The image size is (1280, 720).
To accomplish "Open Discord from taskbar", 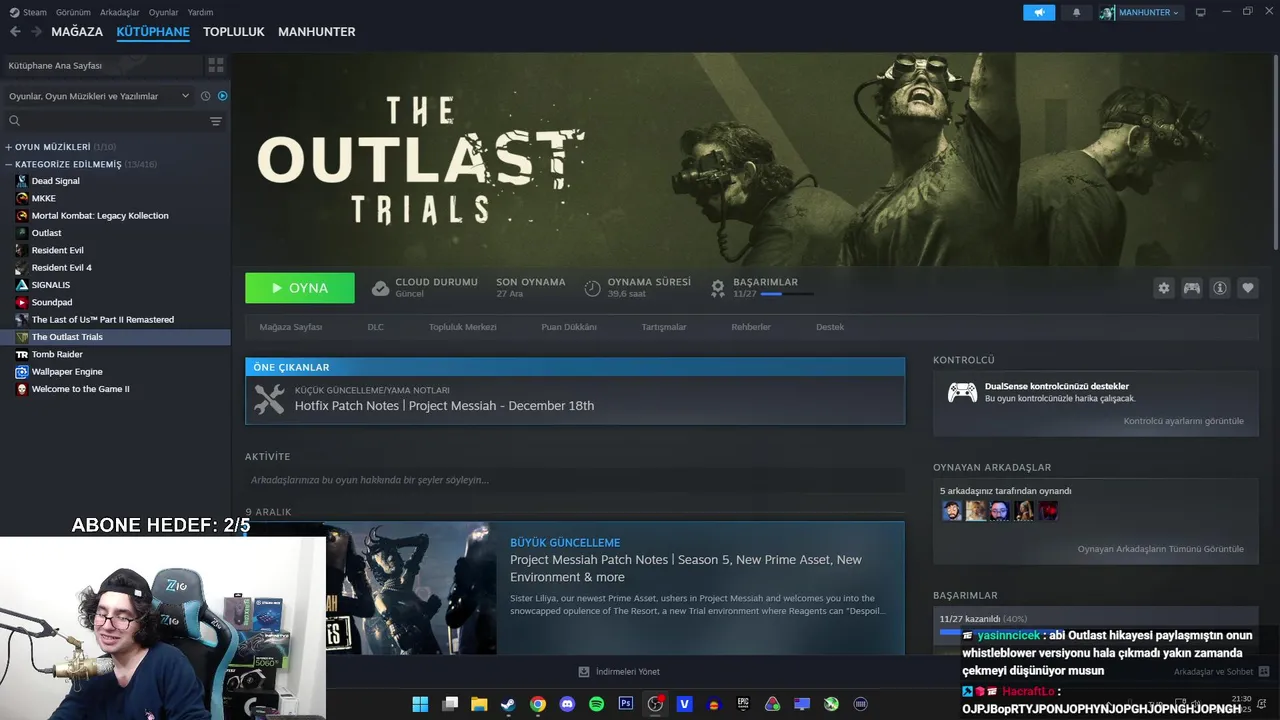I will (567, 704).
